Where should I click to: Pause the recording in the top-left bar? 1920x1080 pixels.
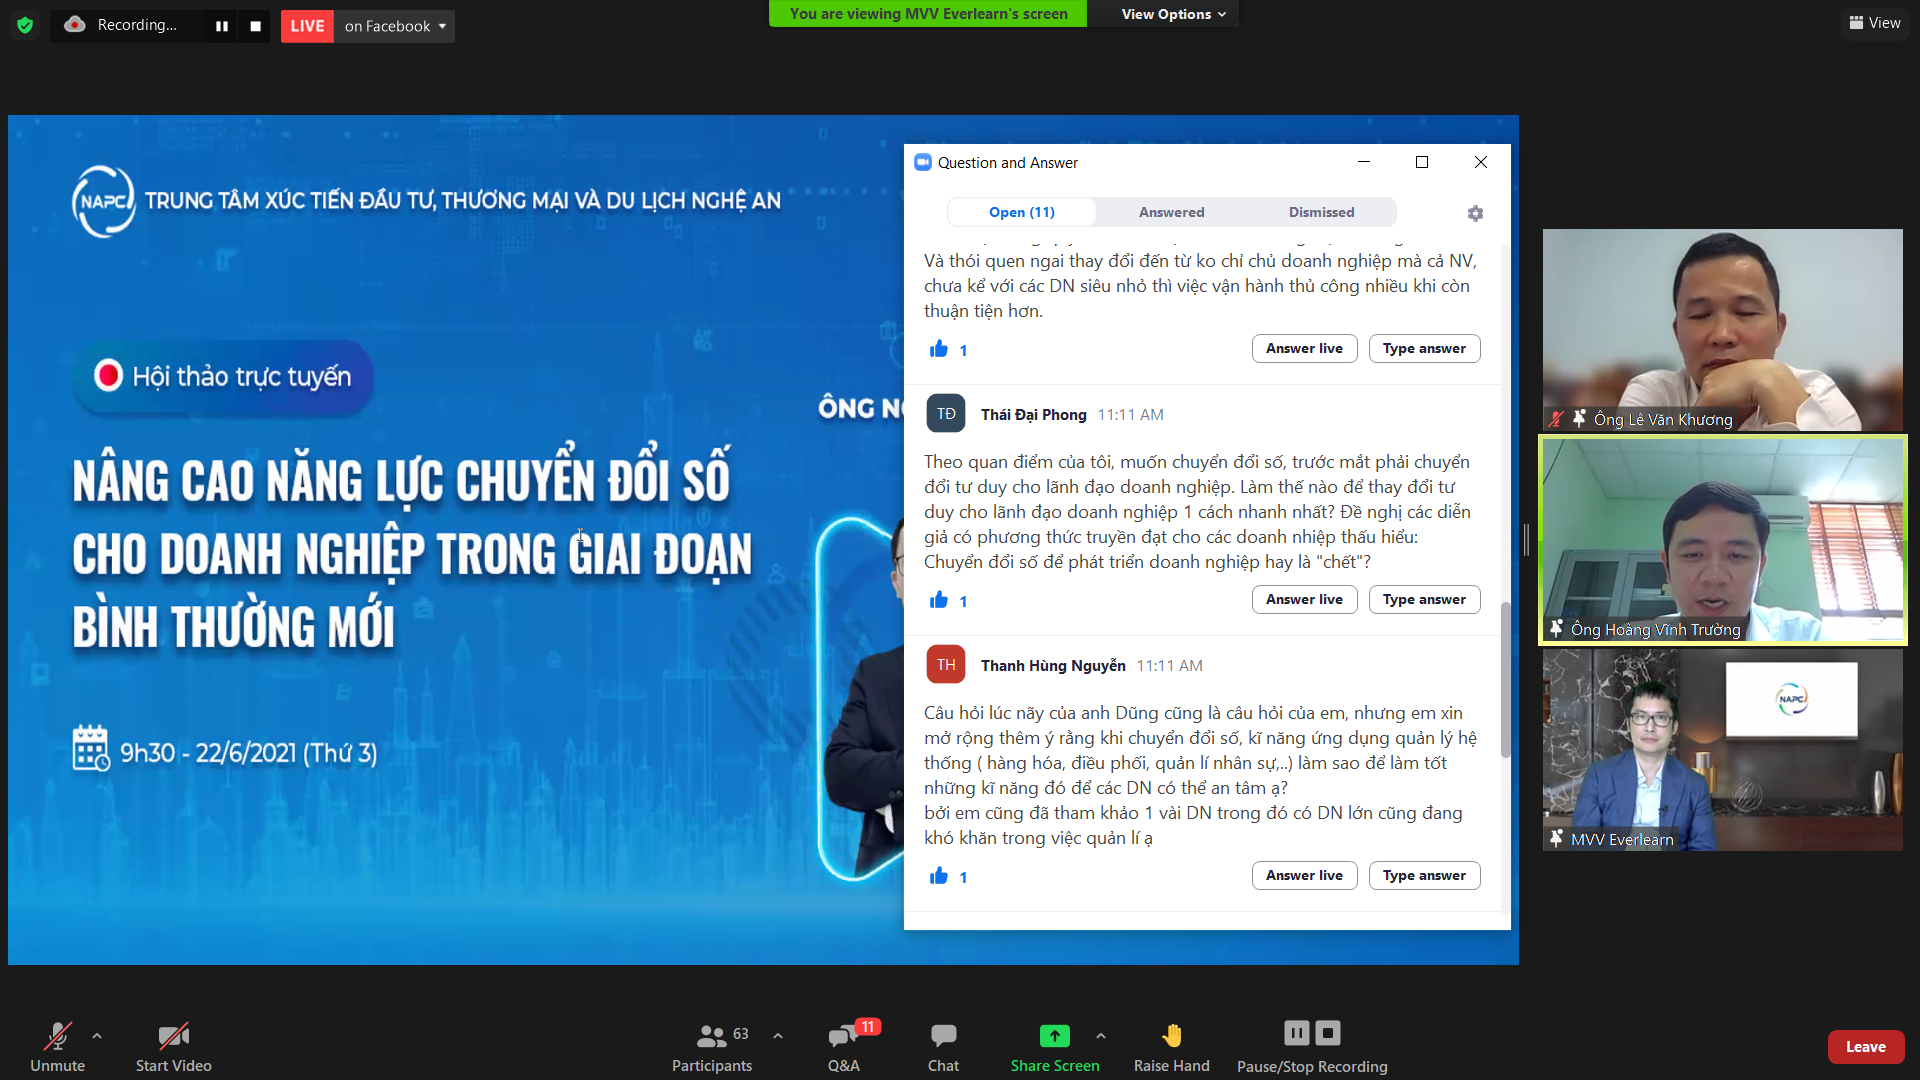click(222, 25)
